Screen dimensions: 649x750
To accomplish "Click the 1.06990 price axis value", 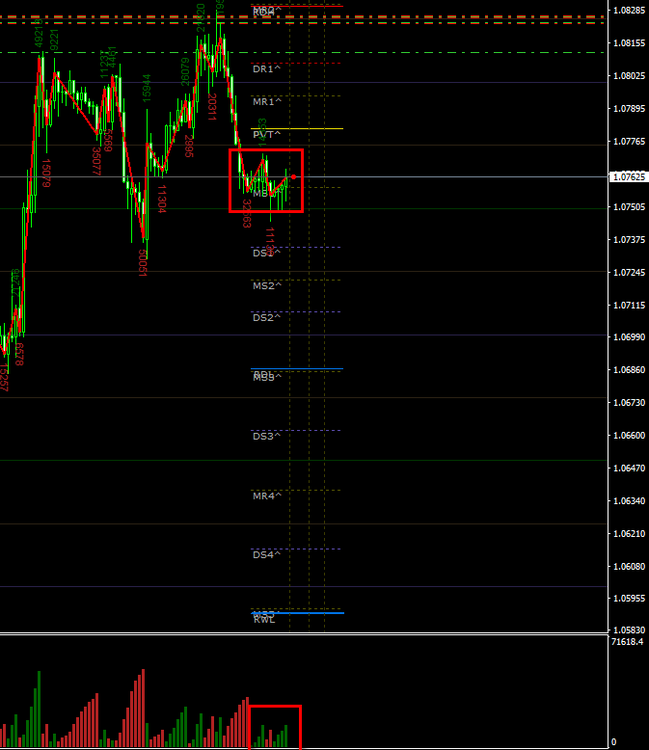I will coord(629,337).
